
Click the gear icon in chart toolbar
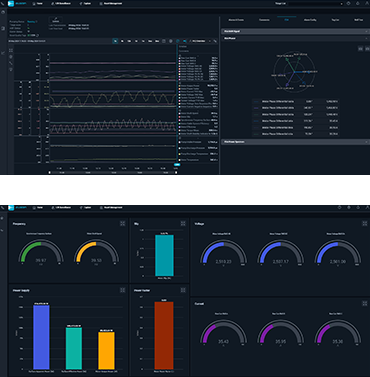pos(171,41)
